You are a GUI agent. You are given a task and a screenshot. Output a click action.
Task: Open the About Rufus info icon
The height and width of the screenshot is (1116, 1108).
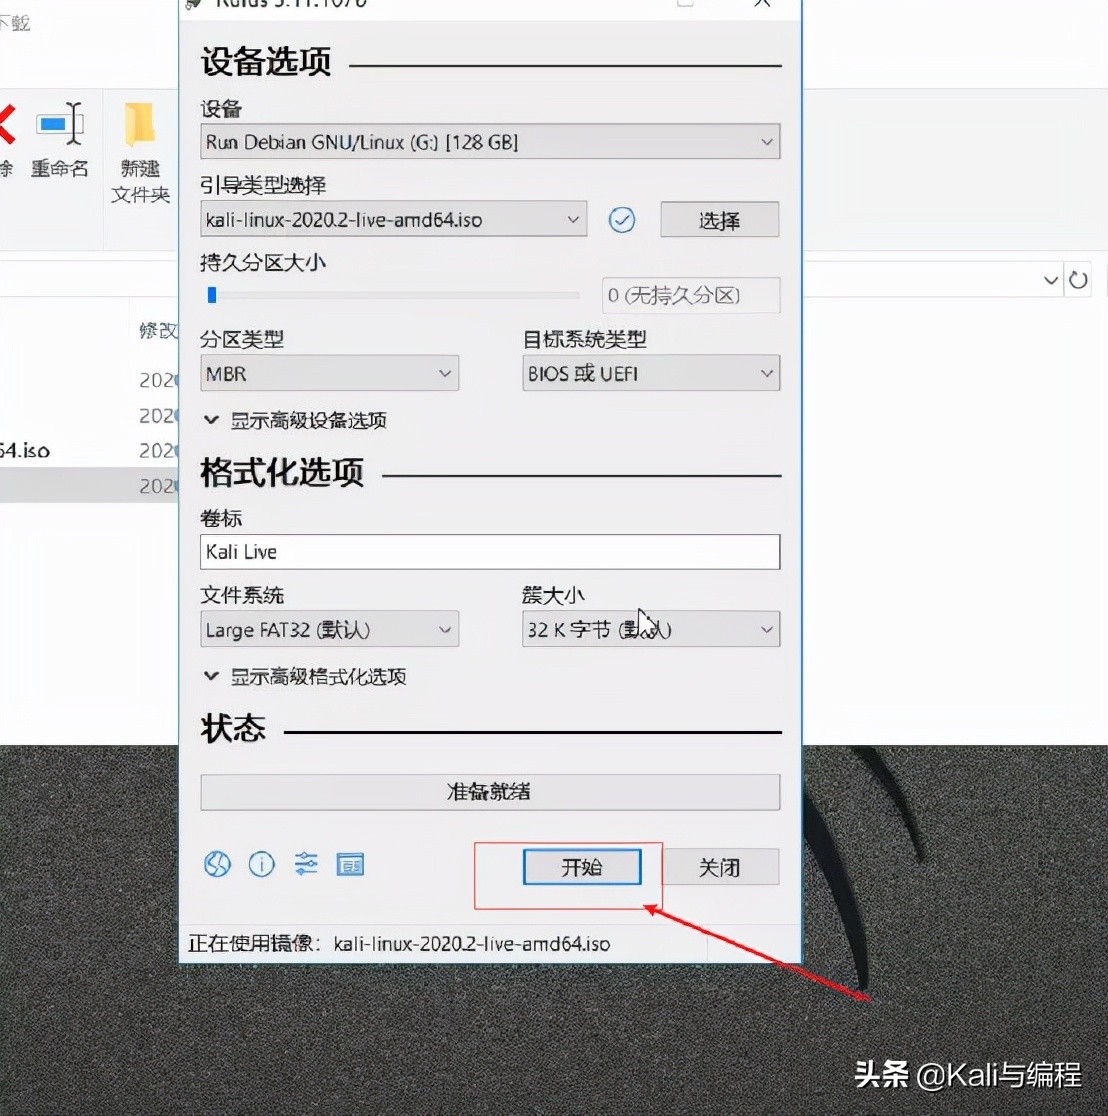click(x=261, y=864)
